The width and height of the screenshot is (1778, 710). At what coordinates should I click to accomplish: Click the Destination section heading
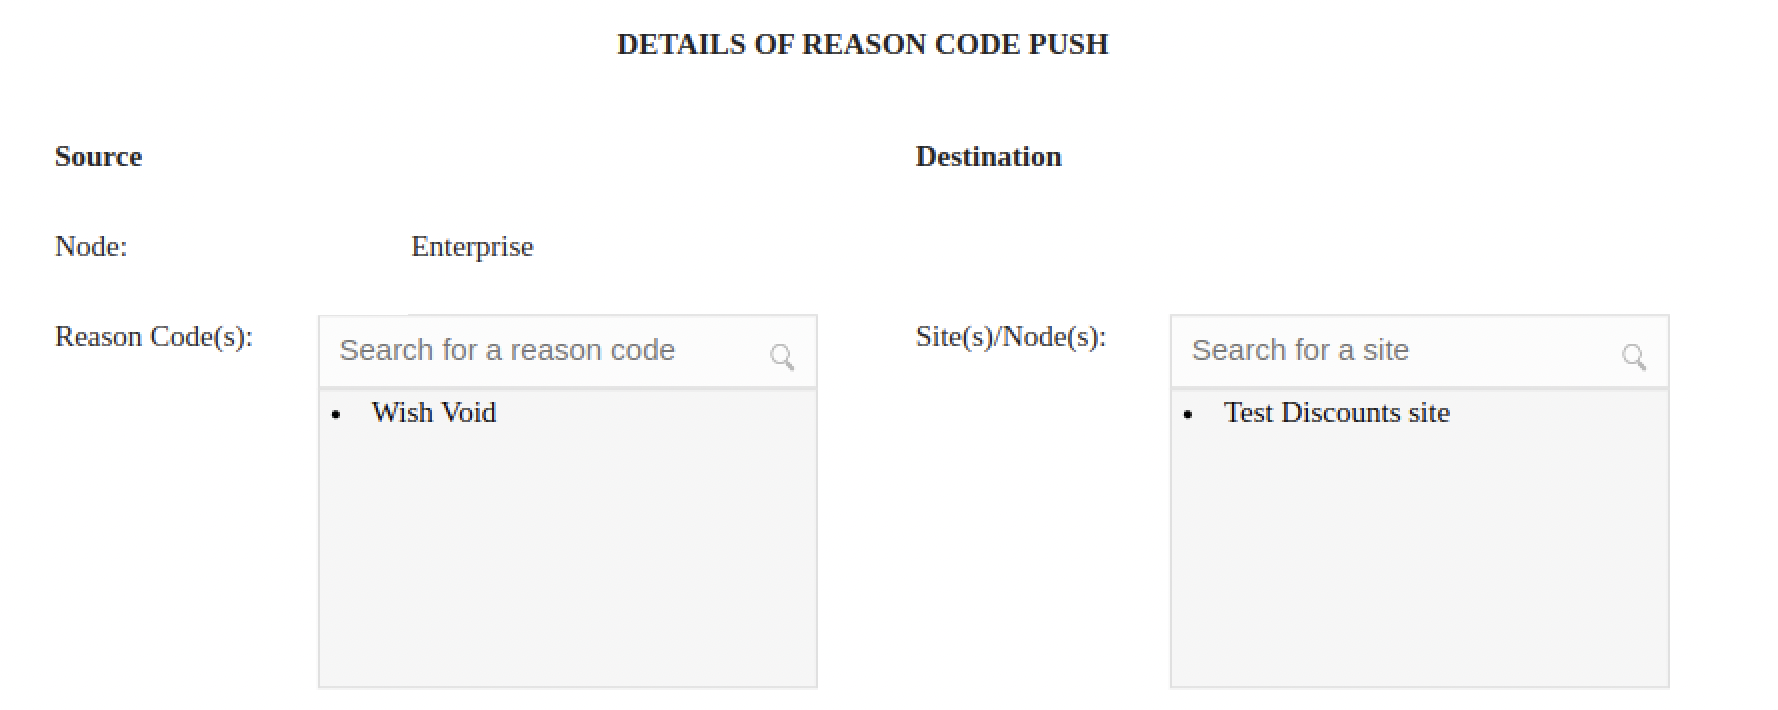(x=988, y=157)
